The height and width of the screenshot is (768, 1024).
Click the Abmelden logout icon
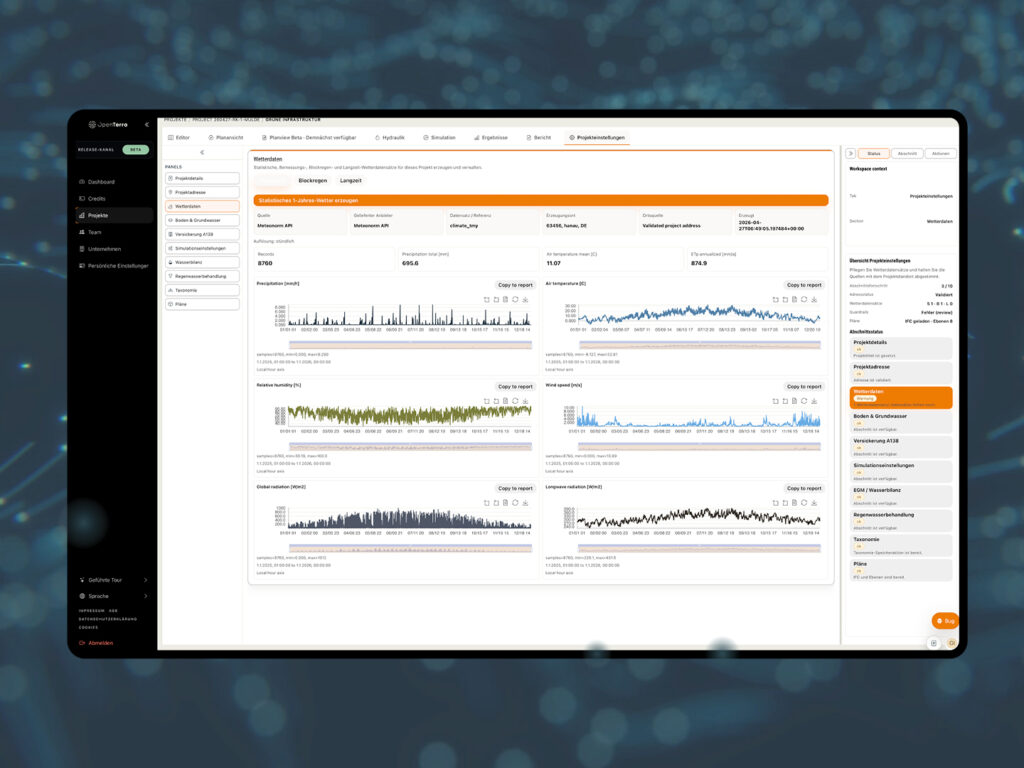pyautogui.click(x=82, y=643)
